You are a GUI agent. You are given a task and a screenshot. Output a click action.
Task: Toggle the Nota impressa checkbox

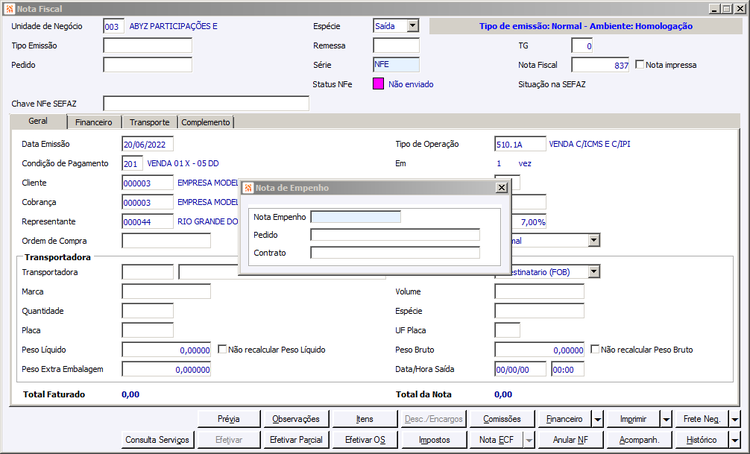tap(639, 65)
